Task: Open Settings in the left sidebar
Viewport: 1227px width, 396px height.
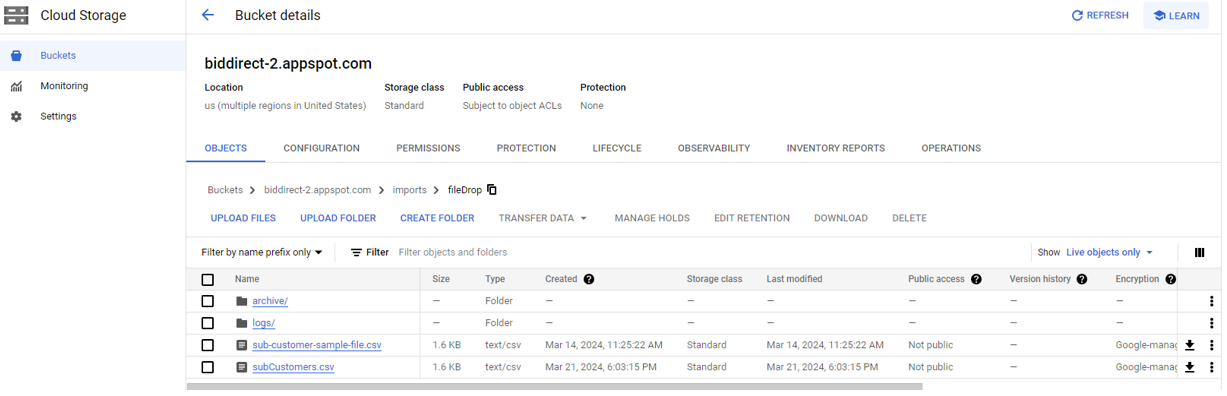Action: click(58, 116)
